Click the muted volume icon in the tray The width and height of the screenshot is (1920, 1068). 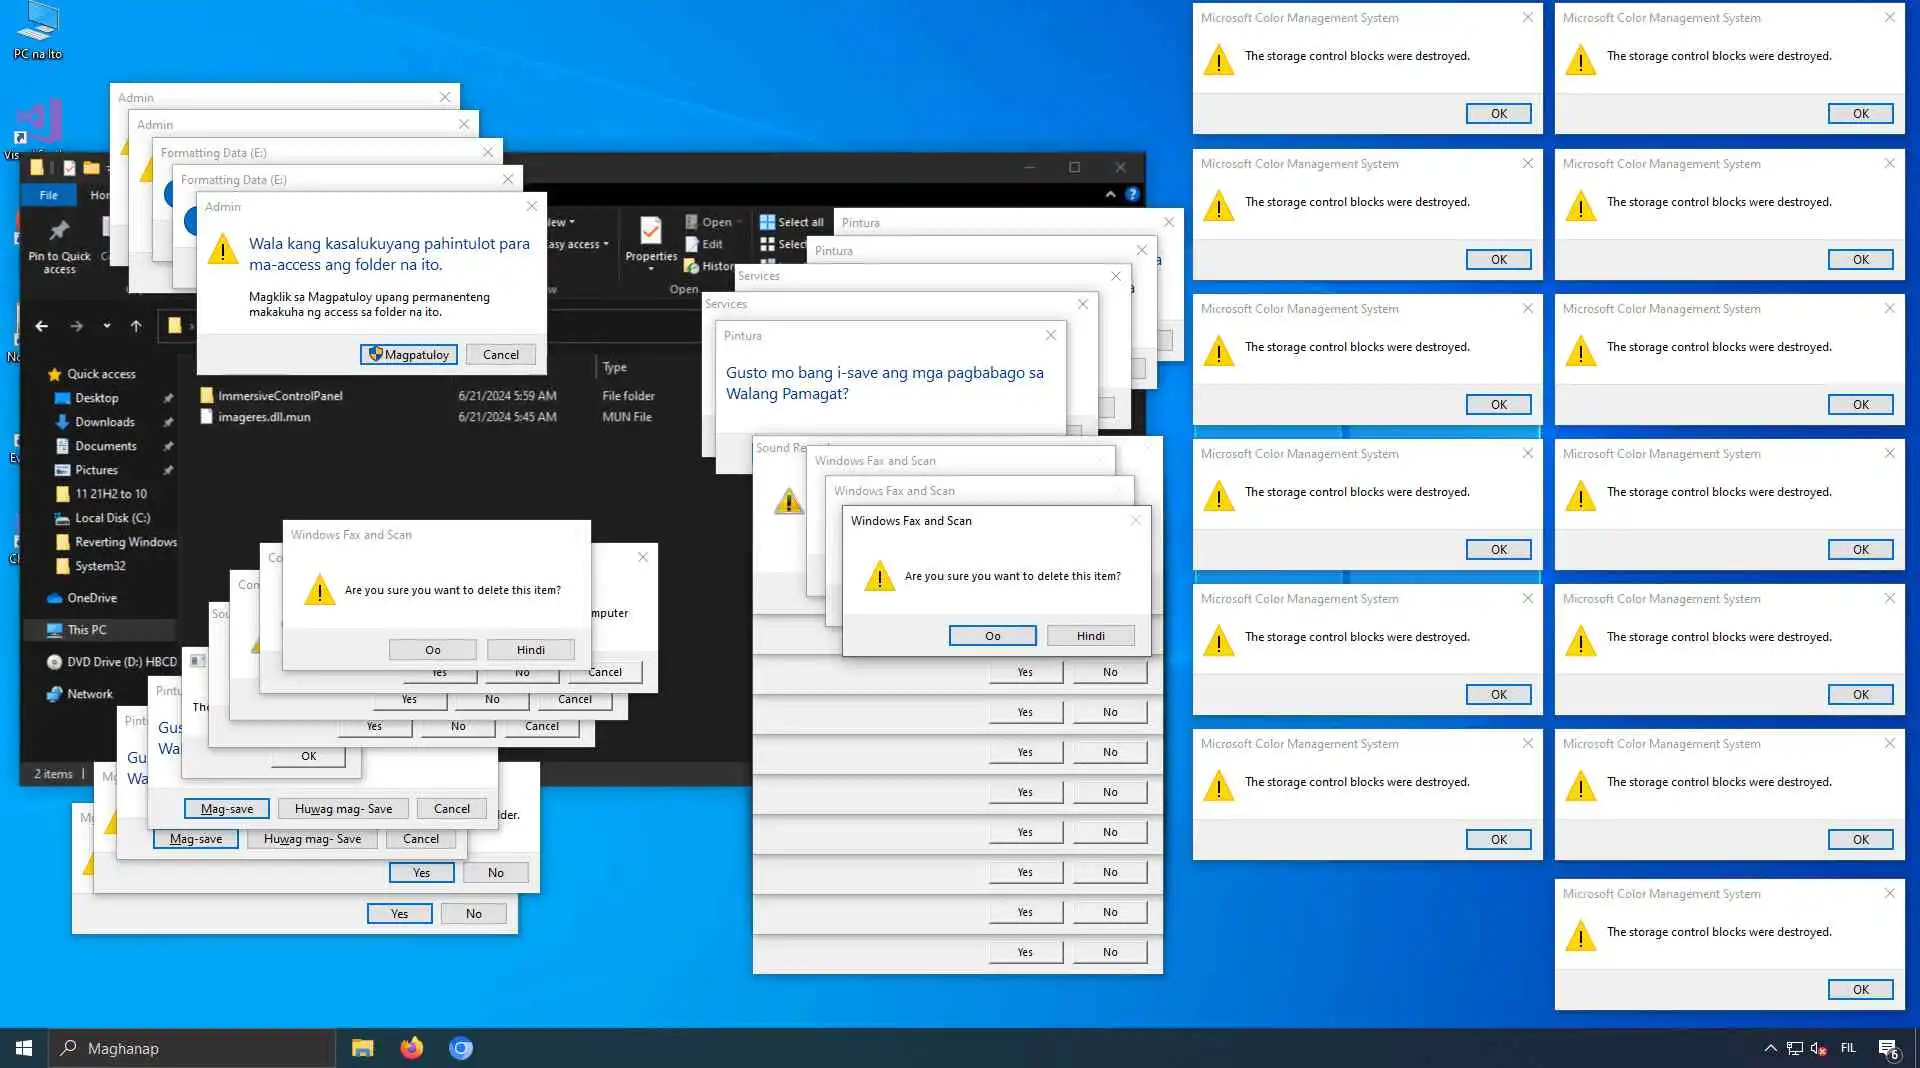coord(1819,1048)
